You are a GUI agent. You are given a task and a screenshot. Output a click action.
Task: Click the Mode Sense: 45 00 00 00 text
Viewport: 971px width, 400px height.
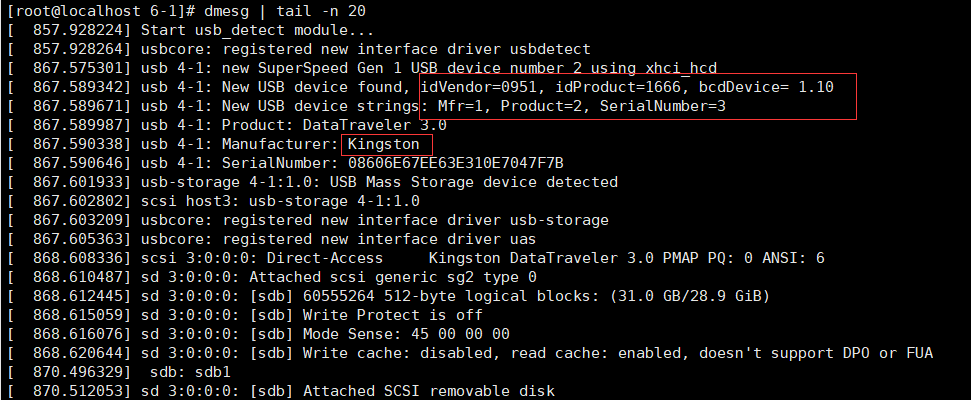[x=406, y=334]
